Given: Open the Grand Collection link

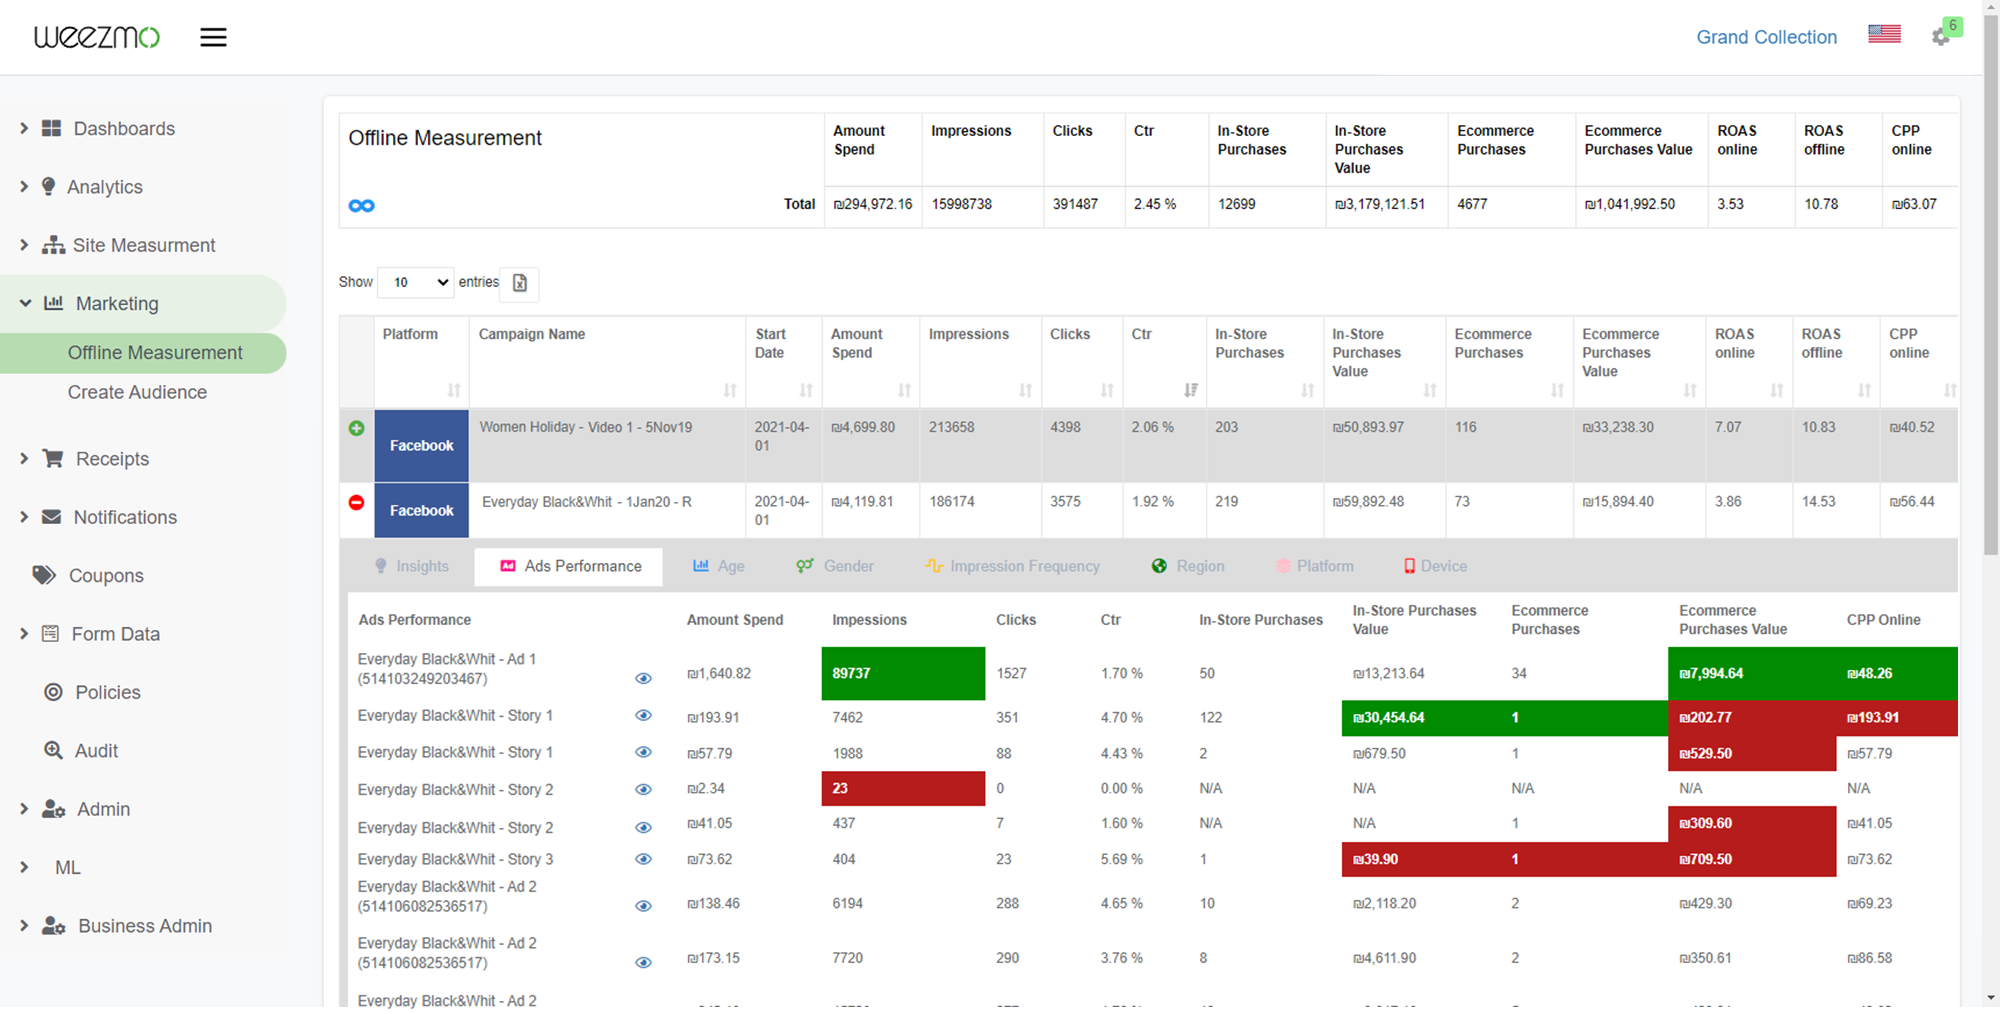Looking at the screenshot, I should (1766, 37).
